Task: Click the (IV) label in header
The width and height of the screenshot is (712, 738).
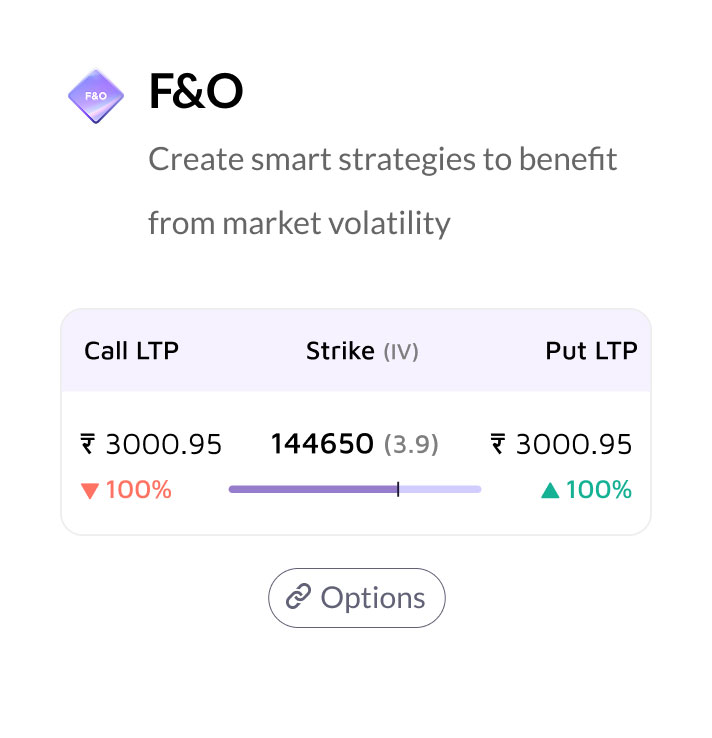Action: (401, 352)
